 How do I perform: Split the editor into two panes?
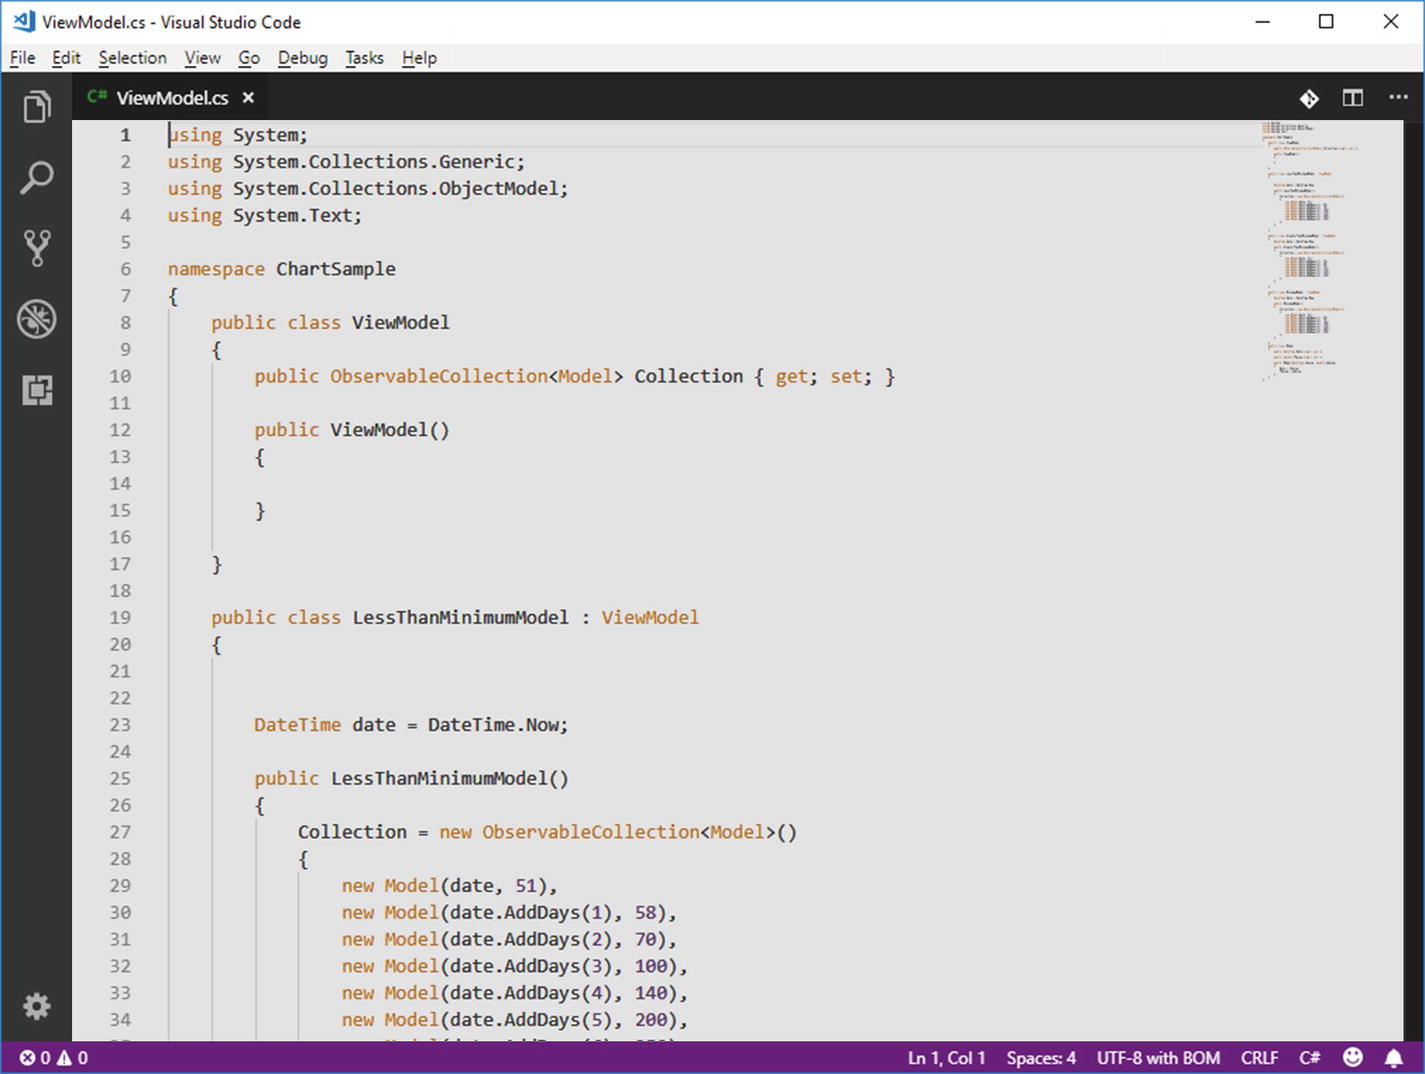(1353, 97)
